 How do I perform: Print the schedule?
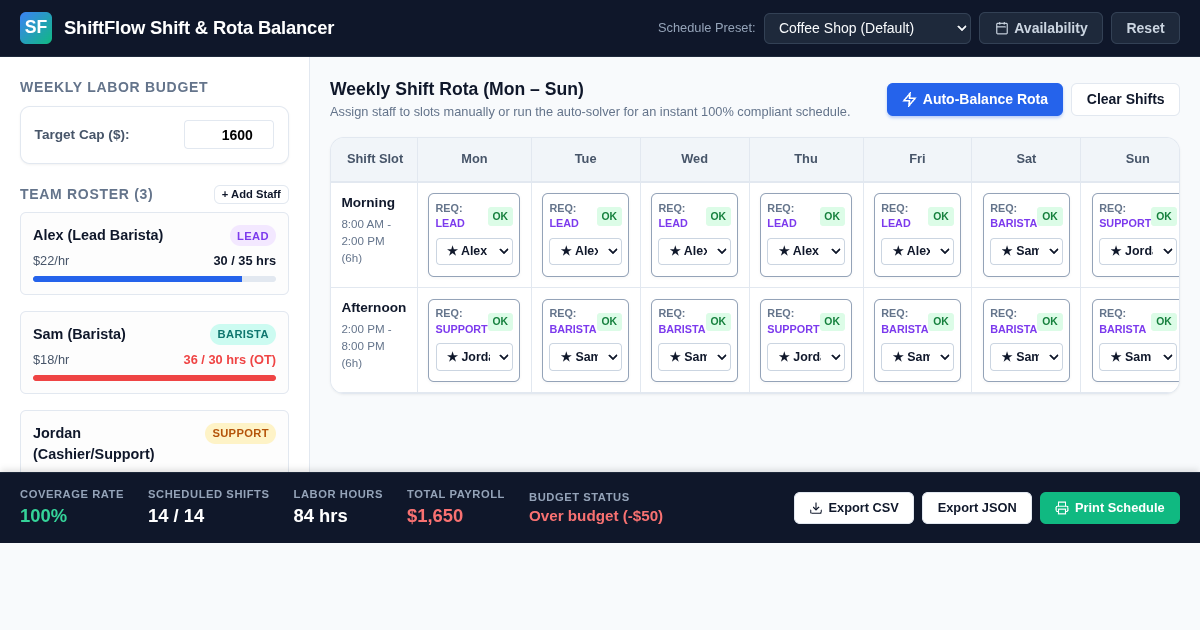click(x=1110, y=508)
